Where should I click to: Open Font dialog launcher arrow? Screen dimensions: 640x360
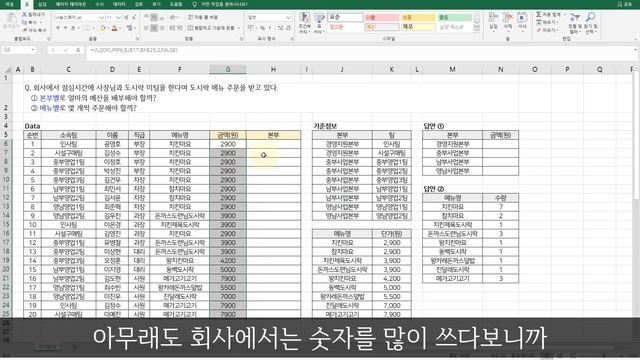(137, 39)
